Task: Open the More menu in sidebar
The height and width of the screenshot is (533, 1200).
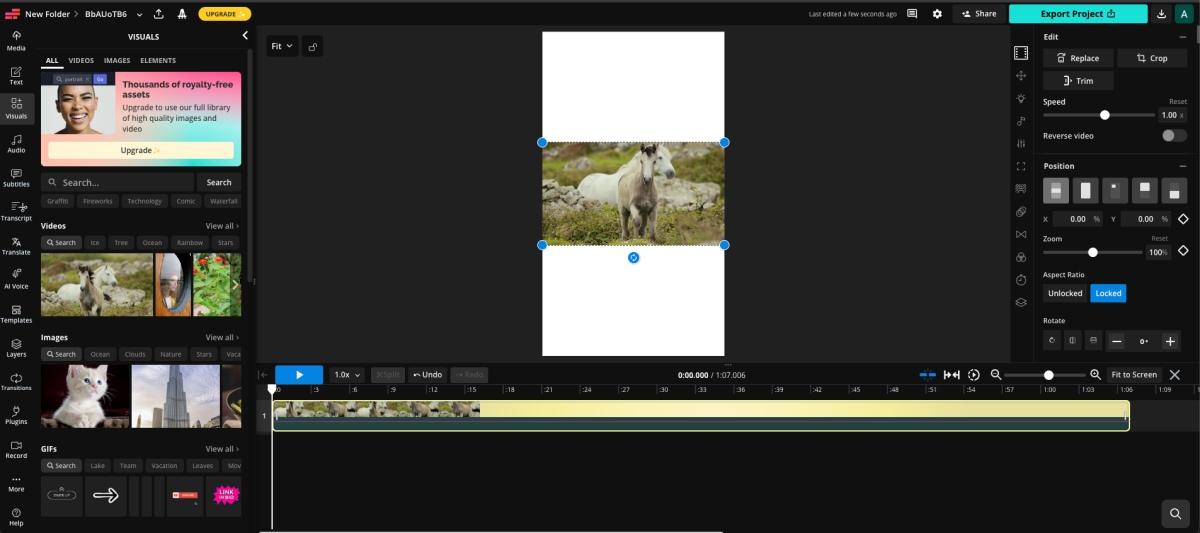Action: 16,483
